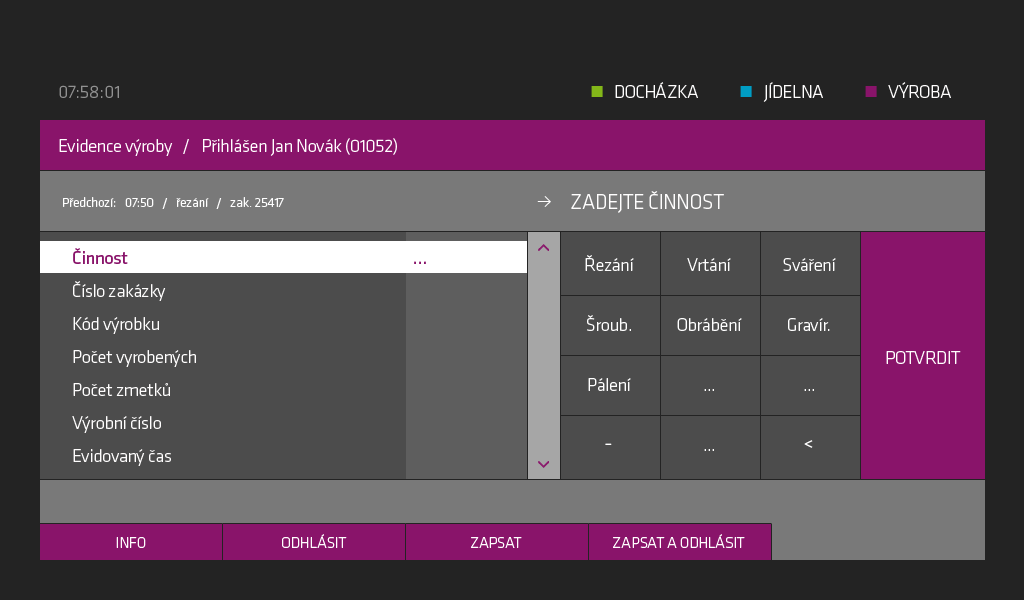This screenshot has height=600, width=1024.
Task: Click the Činnost value field showing dots
Action: click(x=466, y=257)
